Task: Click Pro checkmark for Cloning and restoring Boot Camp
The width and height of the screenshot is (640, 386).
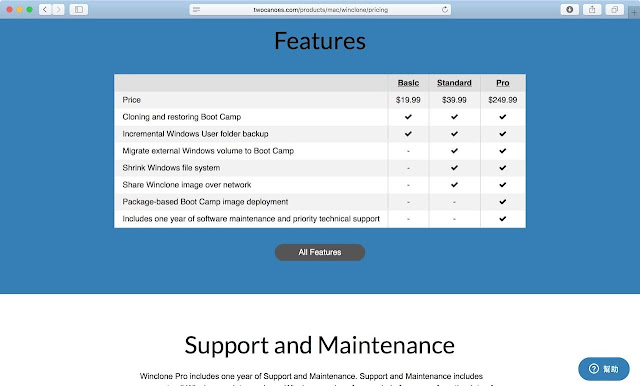Action: pyautogui.click(x=502, y=117)
